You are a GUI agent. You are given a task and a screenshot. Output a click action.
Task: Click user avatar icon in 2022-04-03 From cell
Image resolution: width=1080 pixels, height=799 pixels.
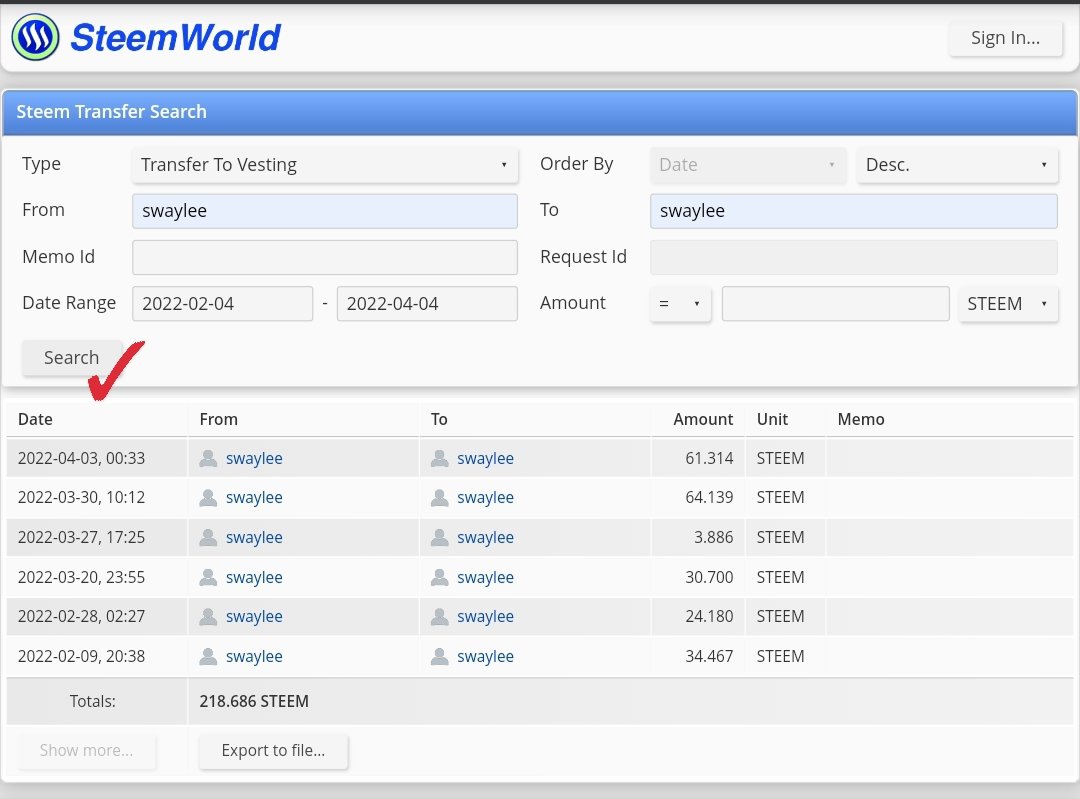coord(208,458)
